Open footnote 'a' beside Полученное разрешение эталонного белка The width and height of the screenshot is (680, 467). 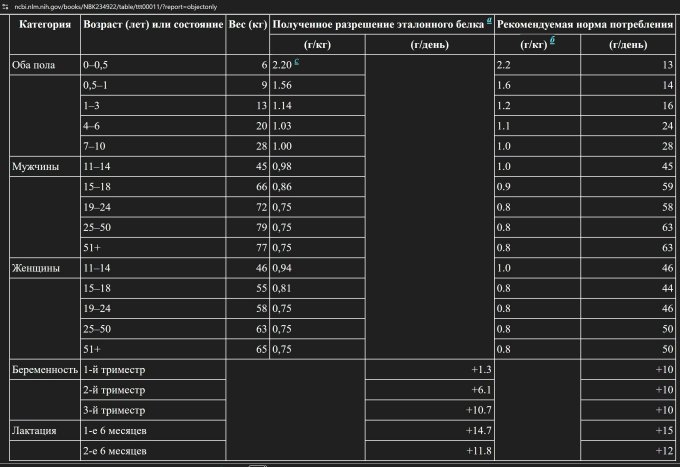489,21
